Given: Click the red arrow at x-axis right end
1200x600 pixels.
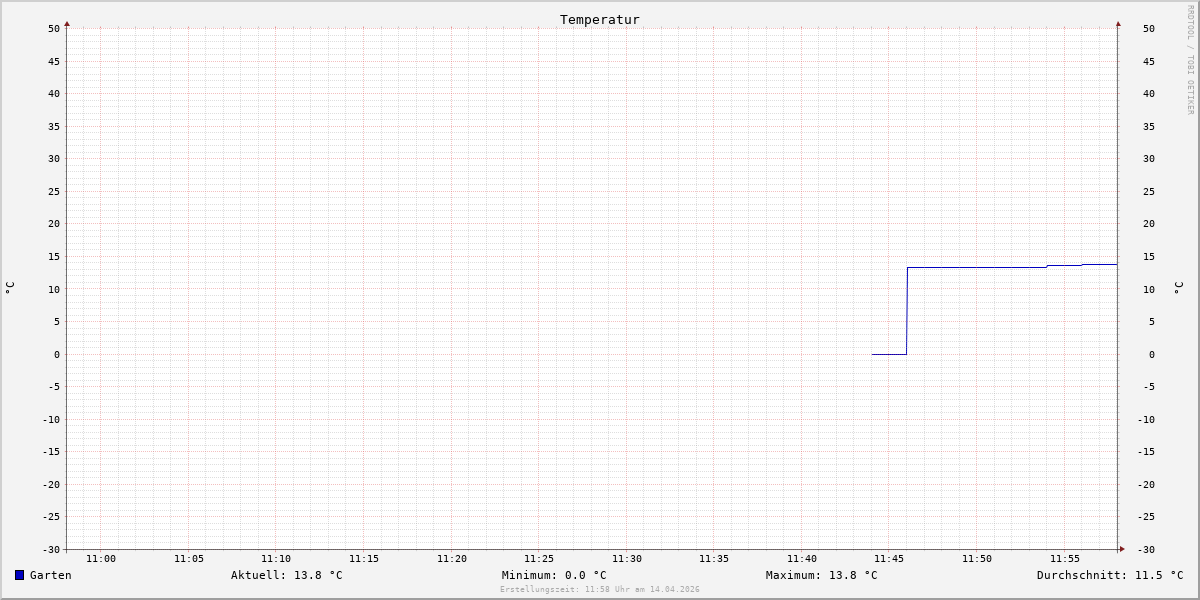Looking at the screenshot, I should click(1122, 549).
